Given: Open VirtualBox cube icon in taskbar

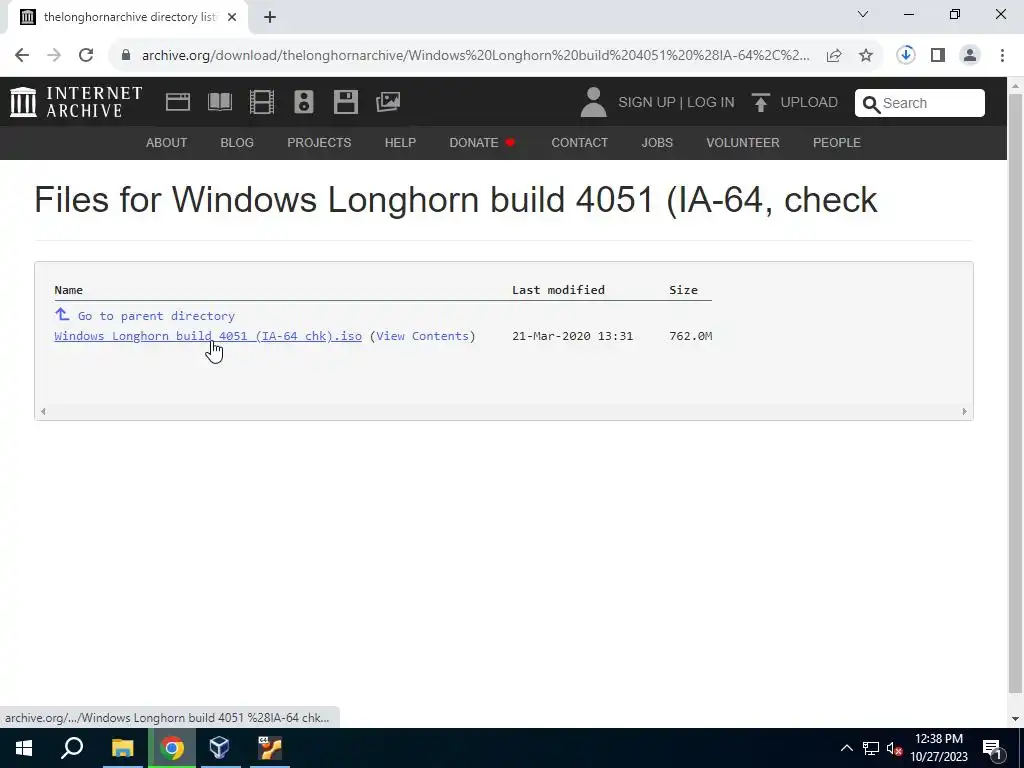Looking at the screenshot, I should pos(220,748).
